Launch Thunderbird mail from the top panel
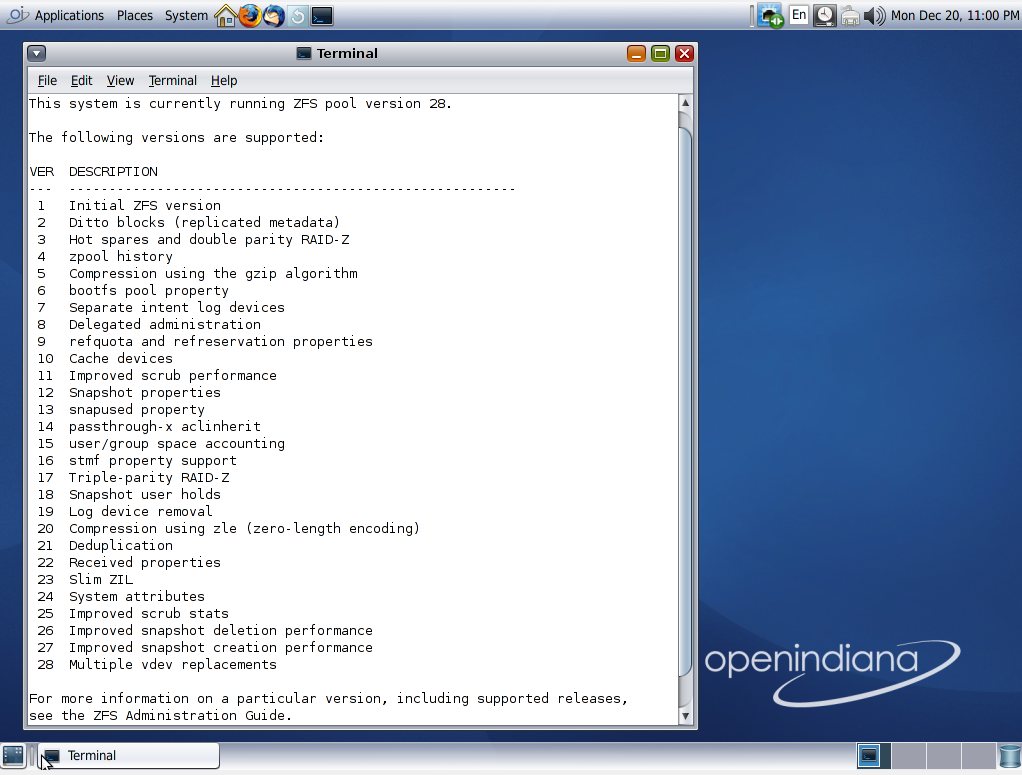Screen dimensions: 1022x775 point(274,16)
